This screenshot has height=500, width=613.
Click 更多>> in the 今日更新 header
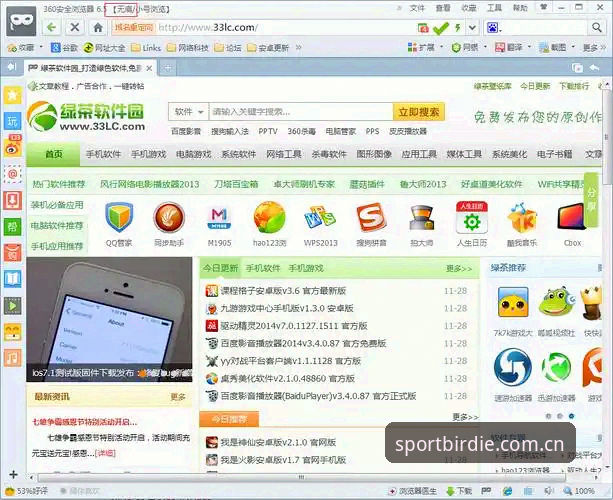[459, 268]
